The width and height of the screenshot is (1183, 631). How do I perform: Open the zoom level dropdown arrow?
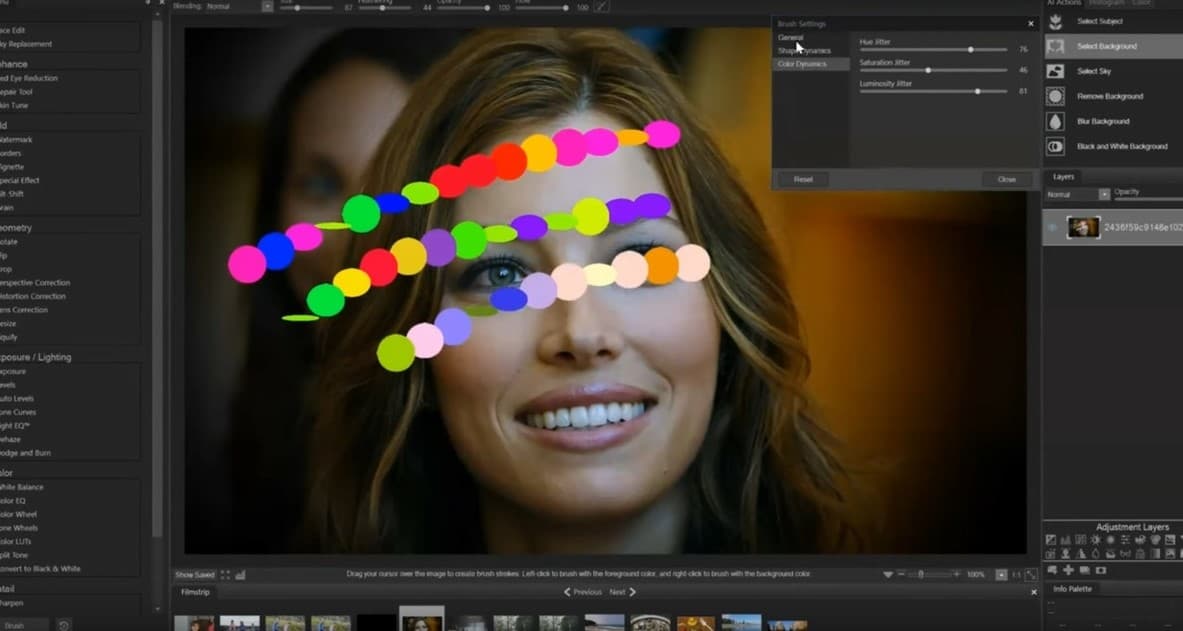1001,575
